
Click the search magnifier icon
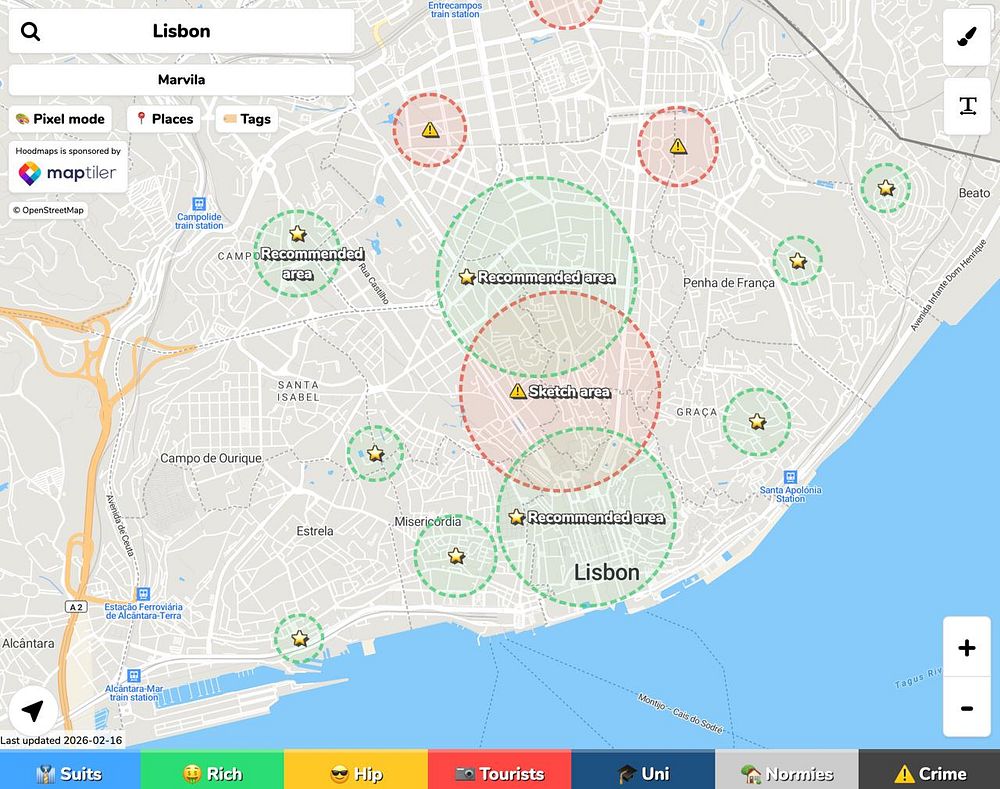pyautogui.click(x=30, y=31)
